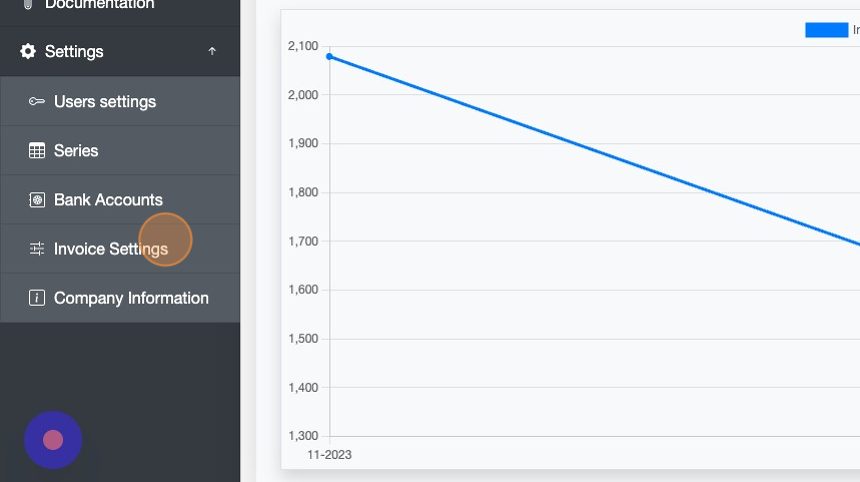Screen dimensions: 860x482
Task: Click the safe icon beside Bank Accounts
Action: [37, 200]
